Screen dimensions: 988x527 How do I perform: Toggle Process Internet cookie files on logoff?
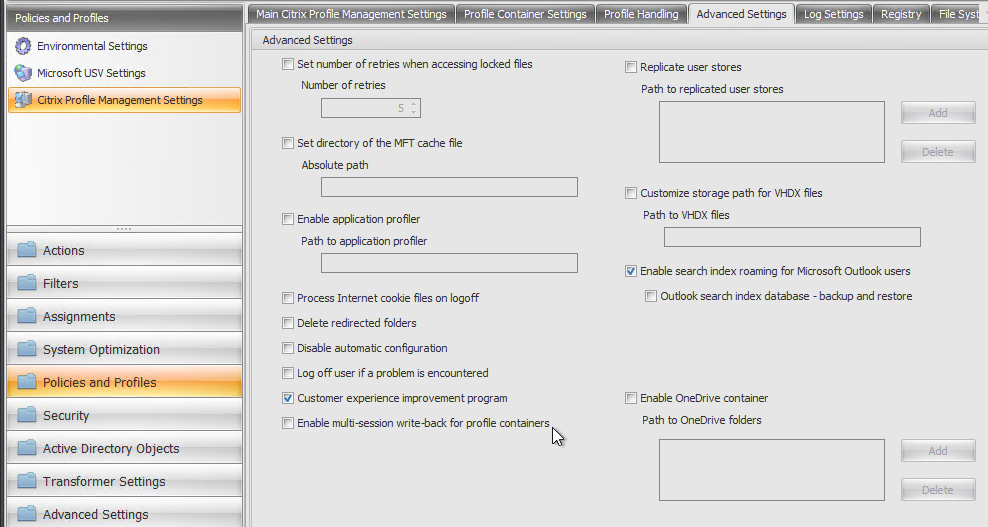tap(288, 298)
